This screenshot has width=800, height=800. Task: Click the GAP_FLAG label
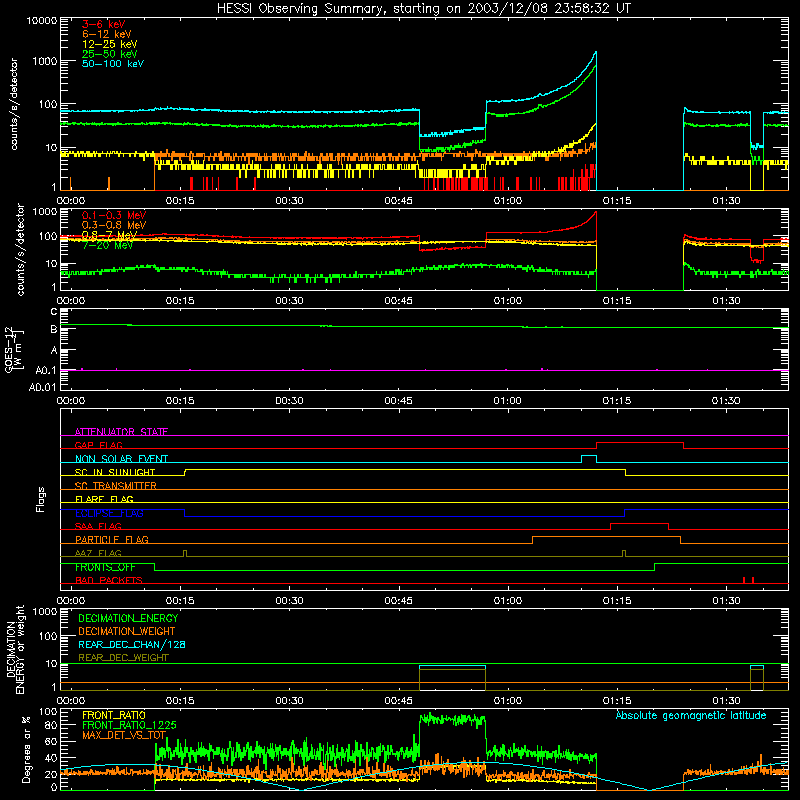coord(98,445)
